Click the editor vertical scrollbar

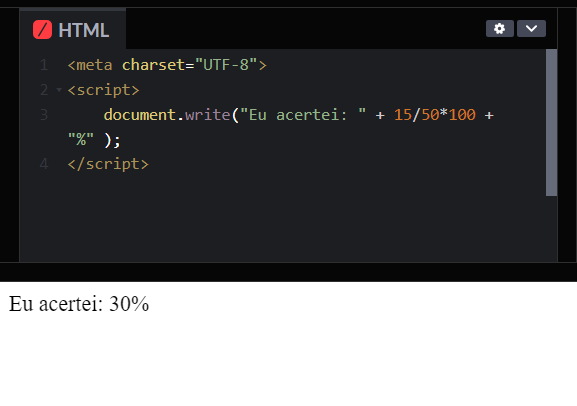coord(551,123)
